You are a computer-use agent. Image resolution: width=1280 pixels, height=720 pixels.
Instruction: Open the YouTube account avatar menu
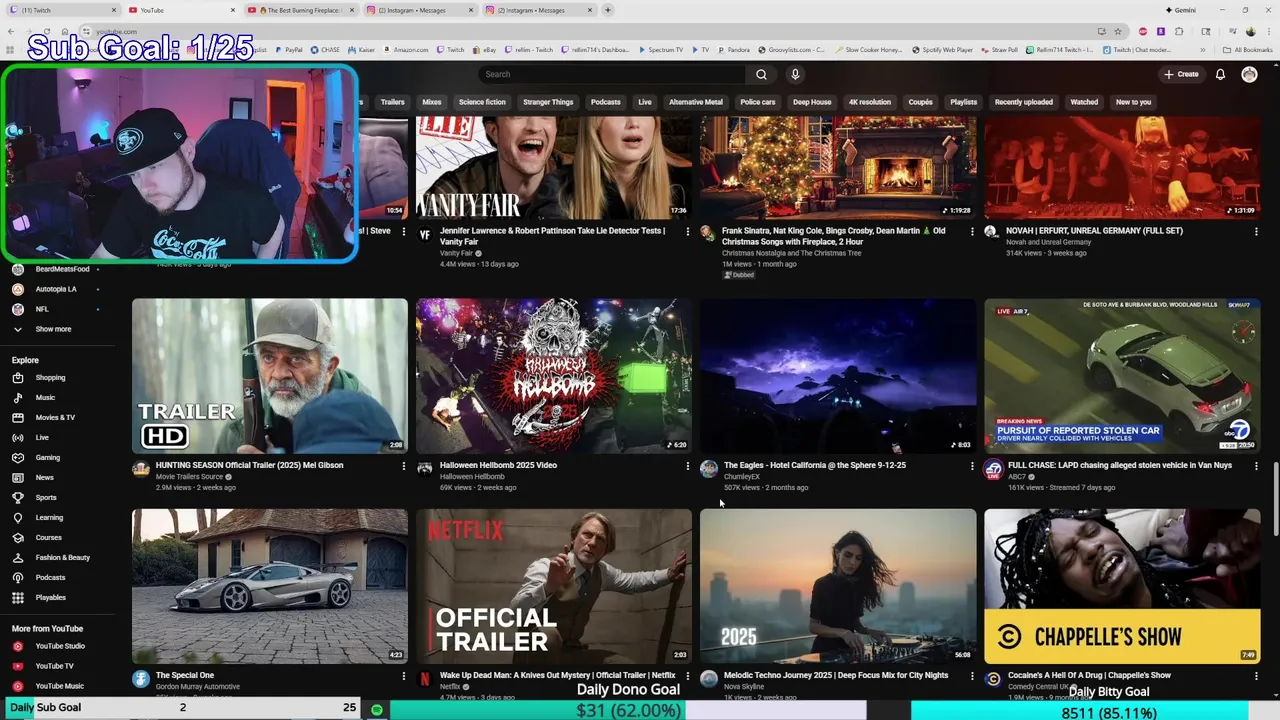coord(1249,74)
